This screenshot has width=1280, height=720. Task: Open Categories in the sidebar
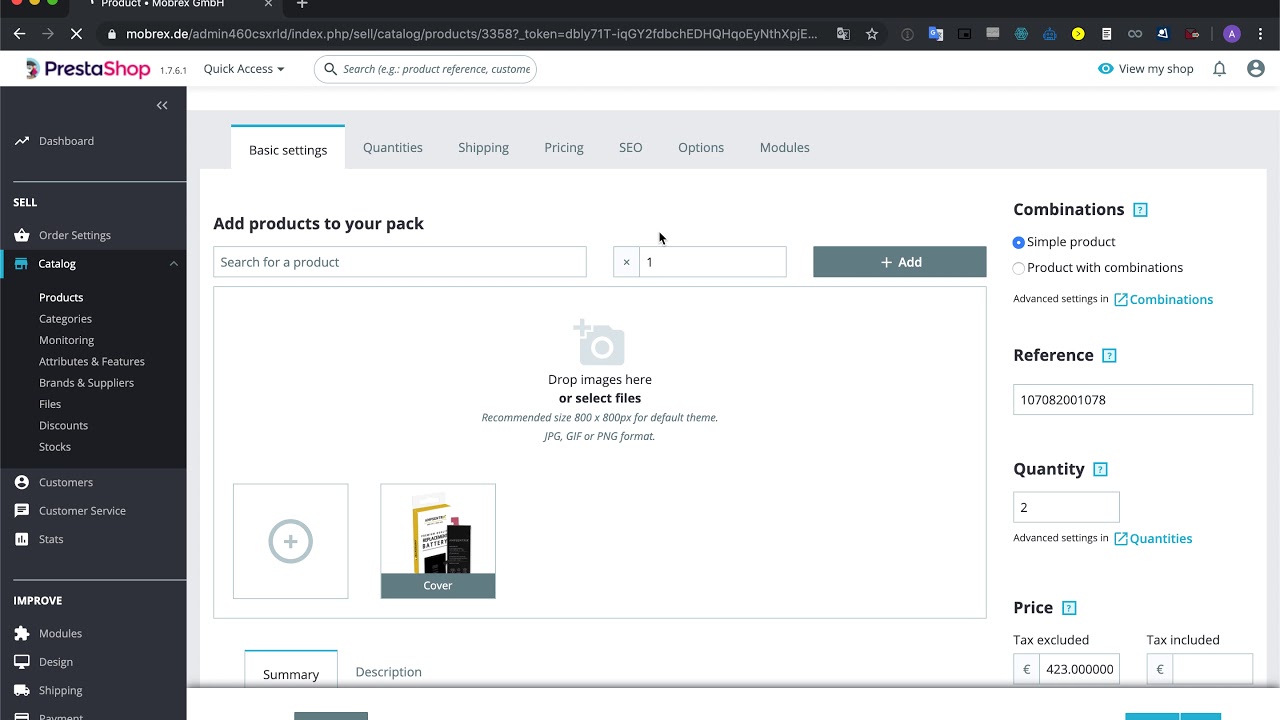65,319
